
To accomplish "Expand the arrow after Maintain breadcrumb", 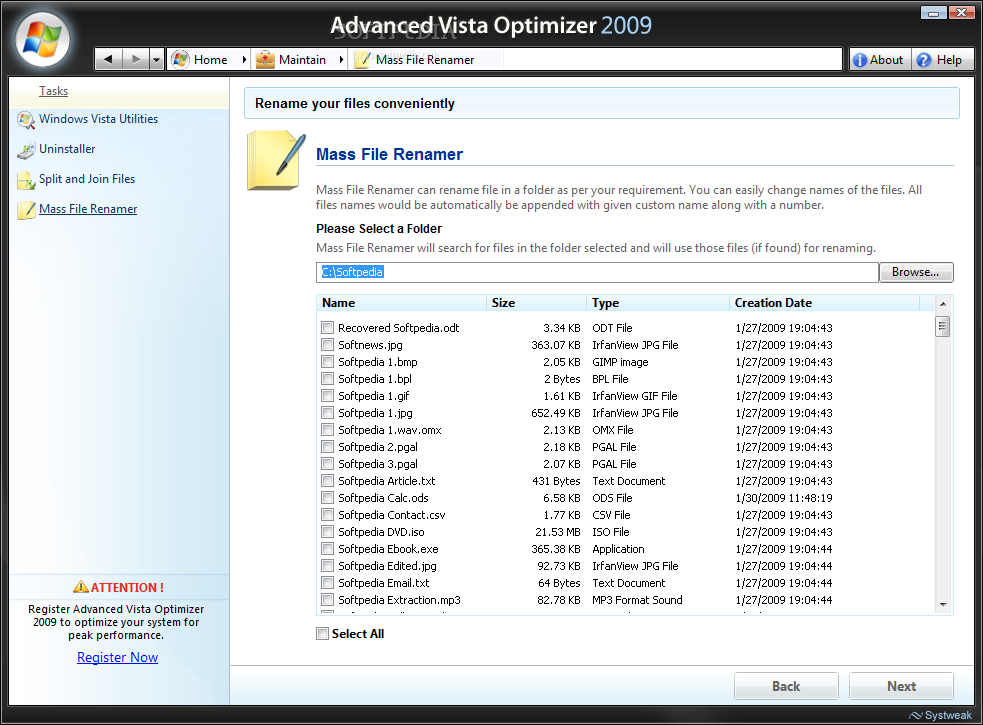I will click(341, 60).
